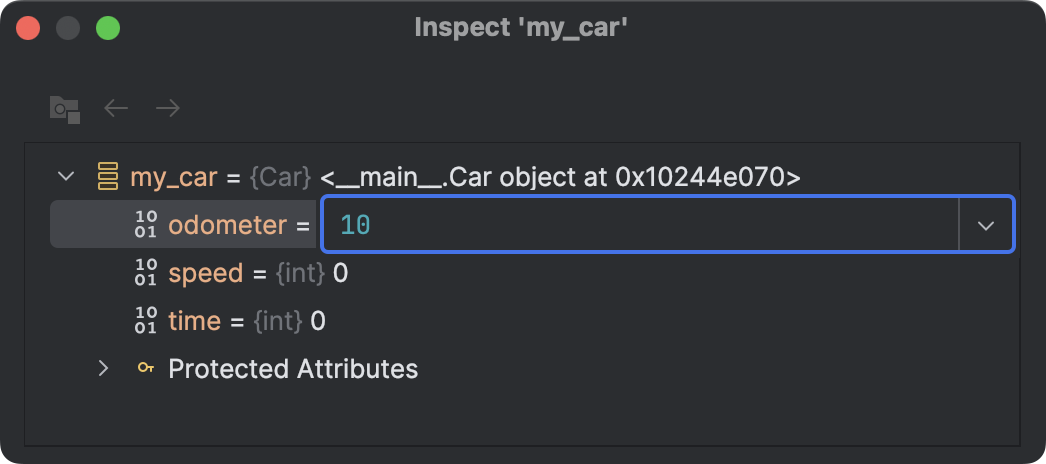Click the odometer variable name label

(227, 225)
